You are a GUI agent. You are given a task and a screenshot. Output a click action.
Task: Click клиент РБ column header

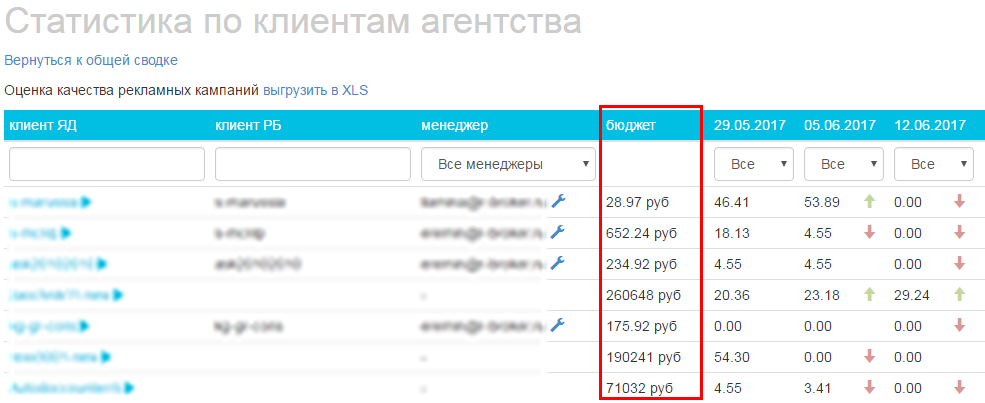coord(248,126)
